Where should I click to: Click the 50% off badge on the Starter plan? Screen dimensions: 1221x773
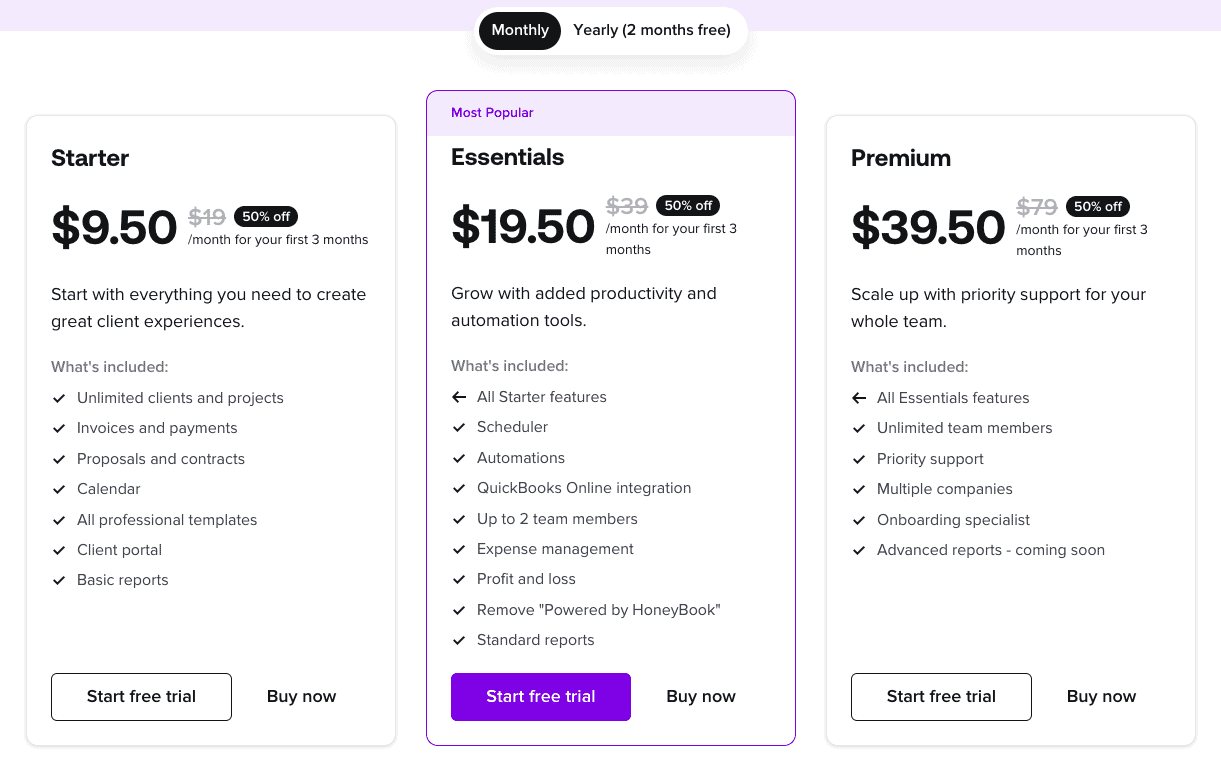pos(266,216)
